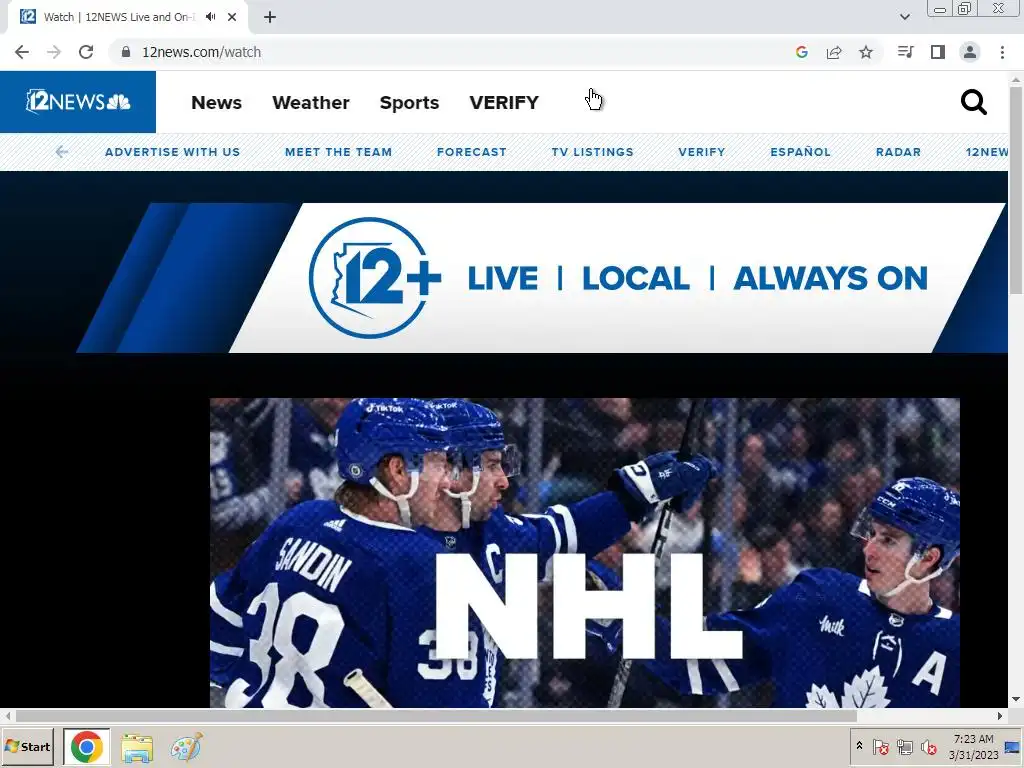Click the 12NEWS NBC logo
The height and width of the screenshot is (768, 1024).
click(x=78, y=102)
